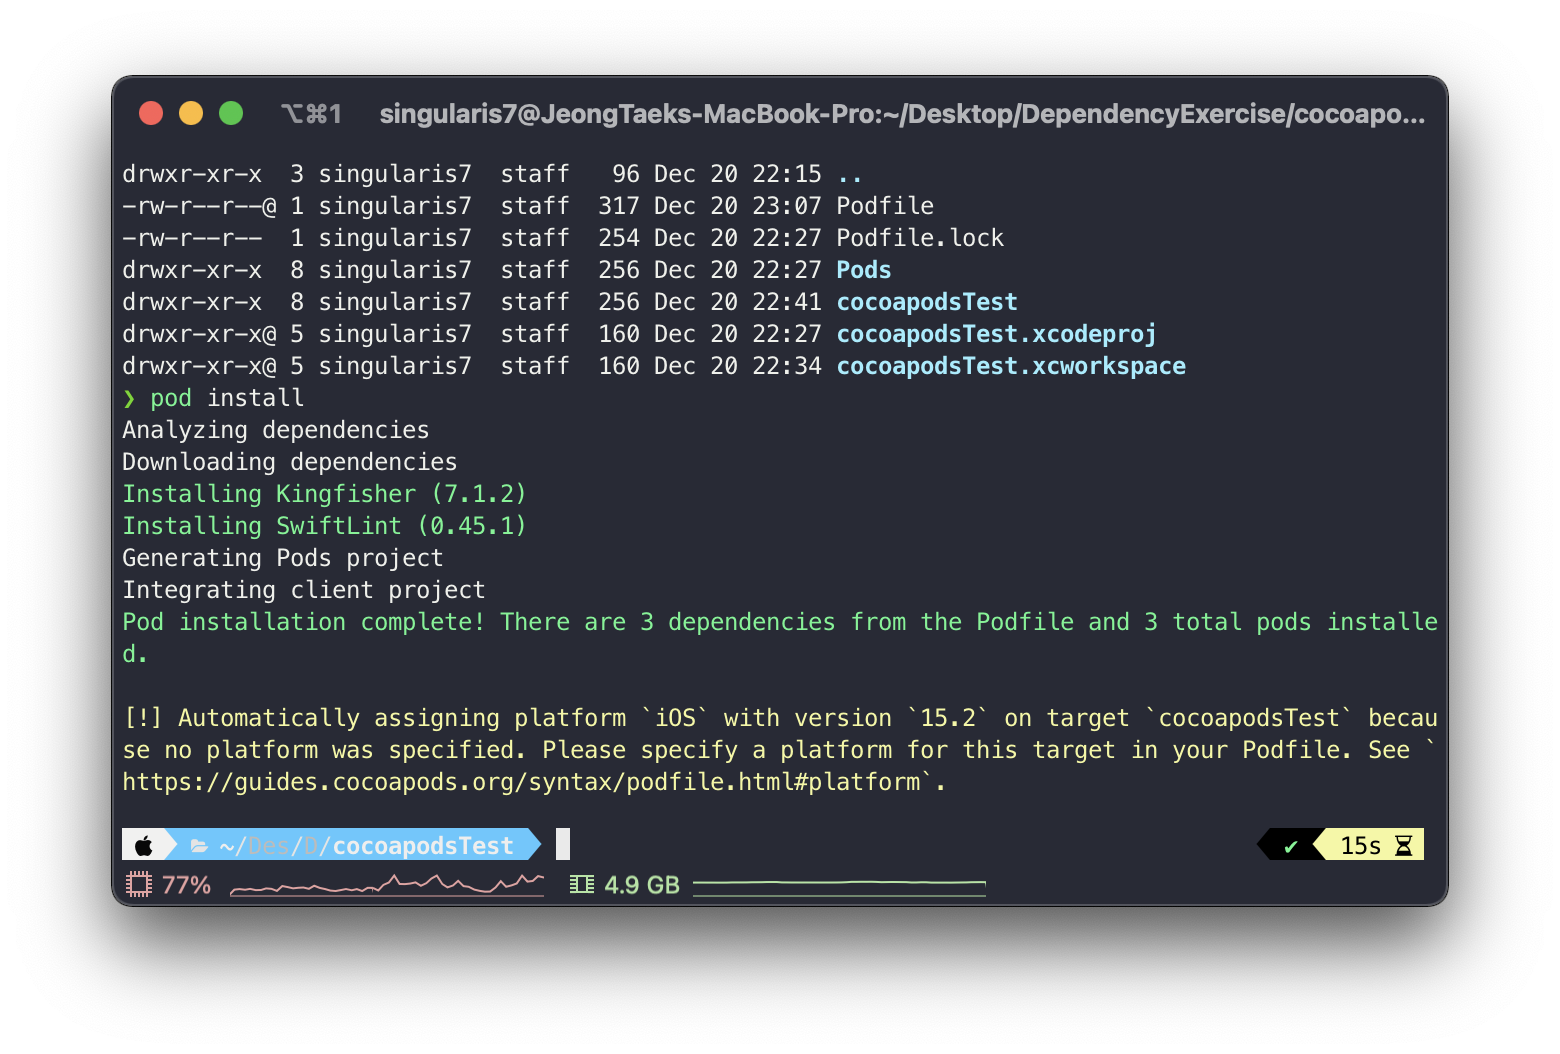Click the 317 file size of Podfile
The height and width of the screenshot is (1054, 1560).
[619, 206]
